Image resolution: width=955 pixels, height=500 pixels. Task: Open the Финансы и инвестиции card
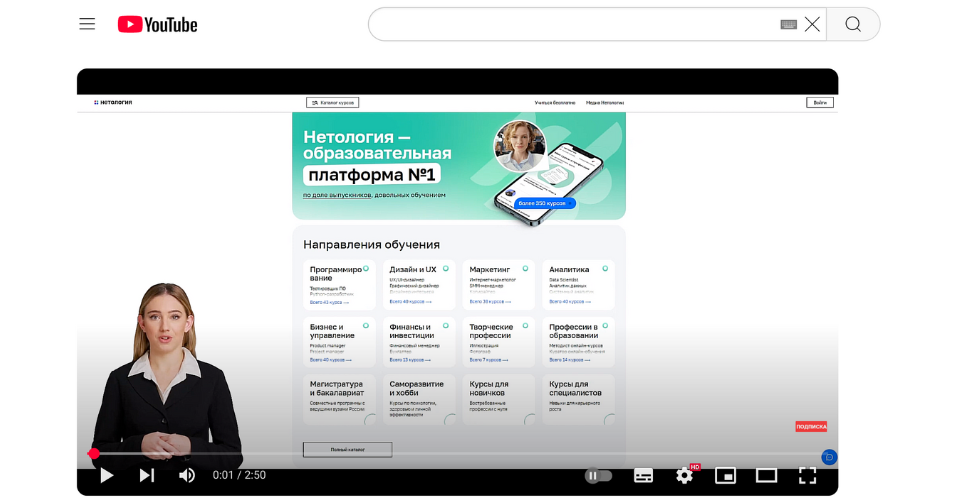(419, 342)
